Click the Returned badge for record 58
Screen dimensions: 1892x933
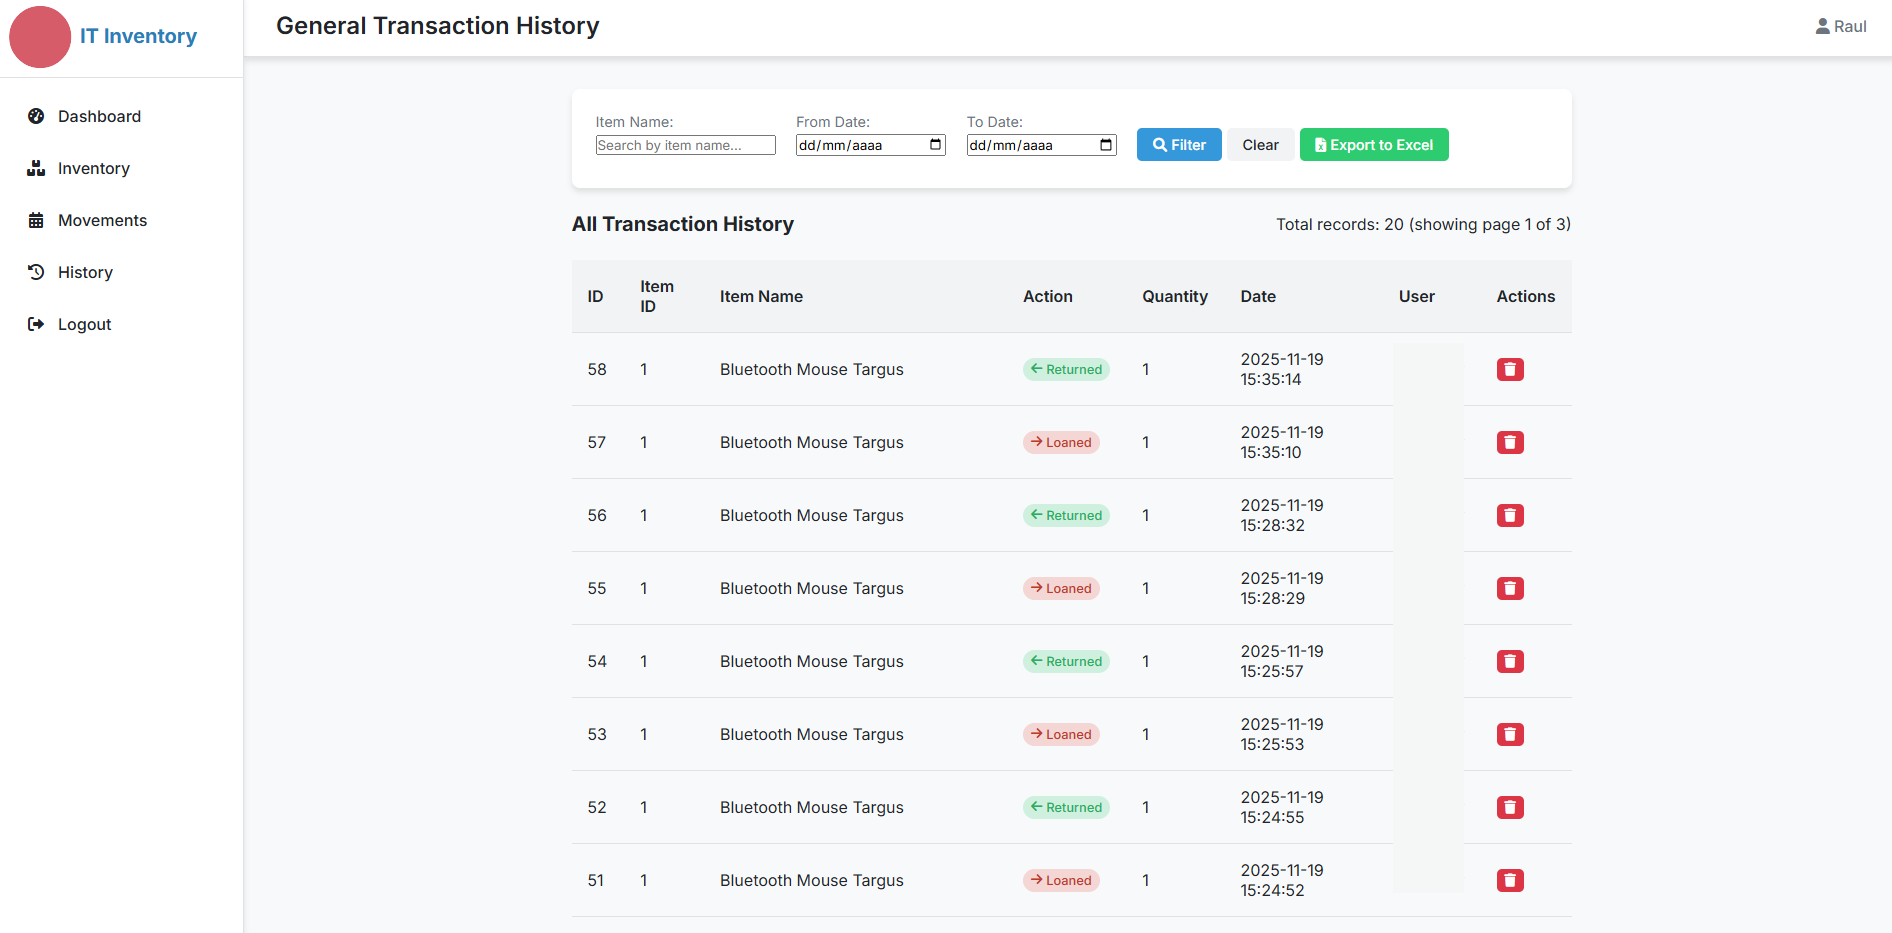1066,369
